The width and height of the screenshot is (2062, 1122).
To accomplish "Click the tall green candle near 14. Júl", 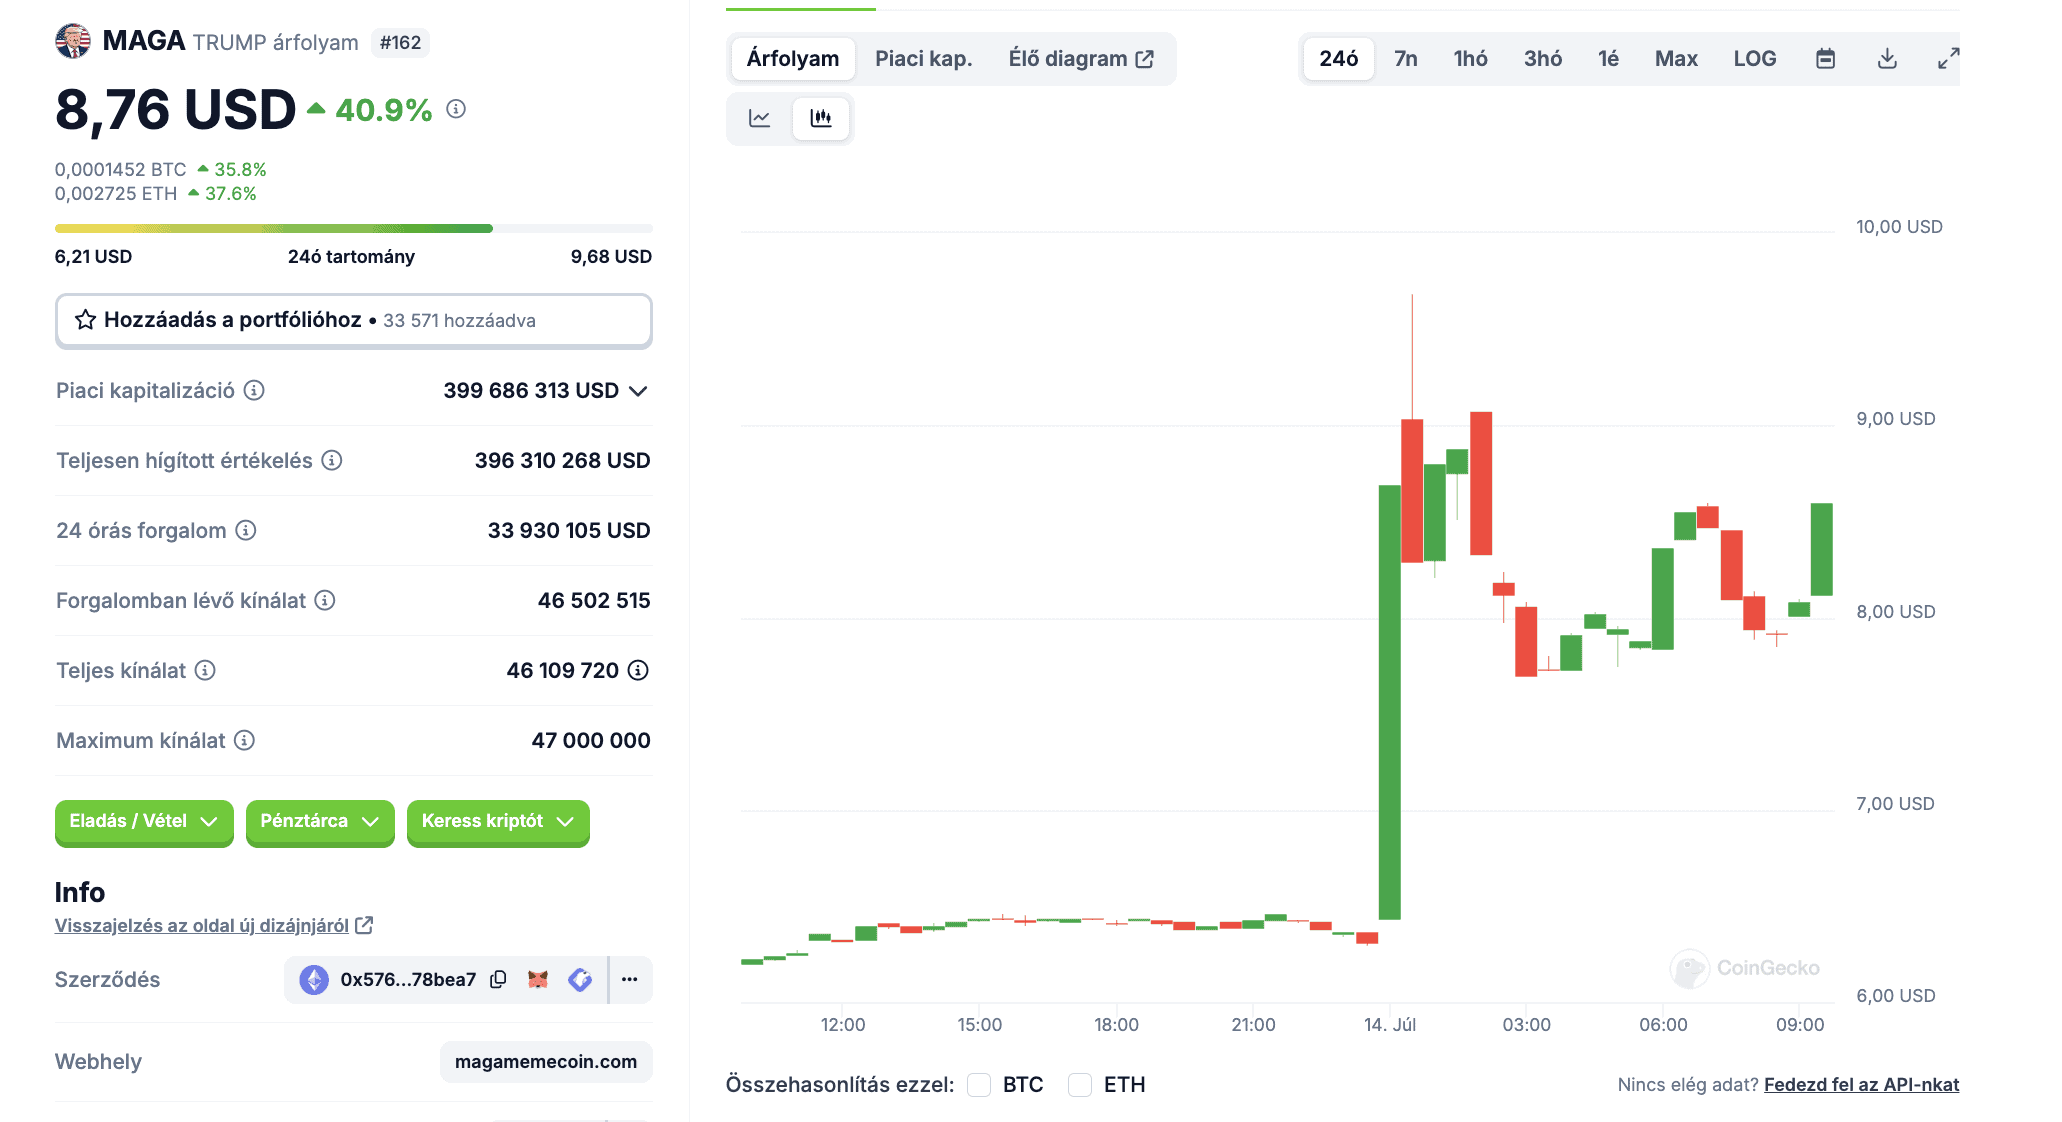I will click(1390, 702).
